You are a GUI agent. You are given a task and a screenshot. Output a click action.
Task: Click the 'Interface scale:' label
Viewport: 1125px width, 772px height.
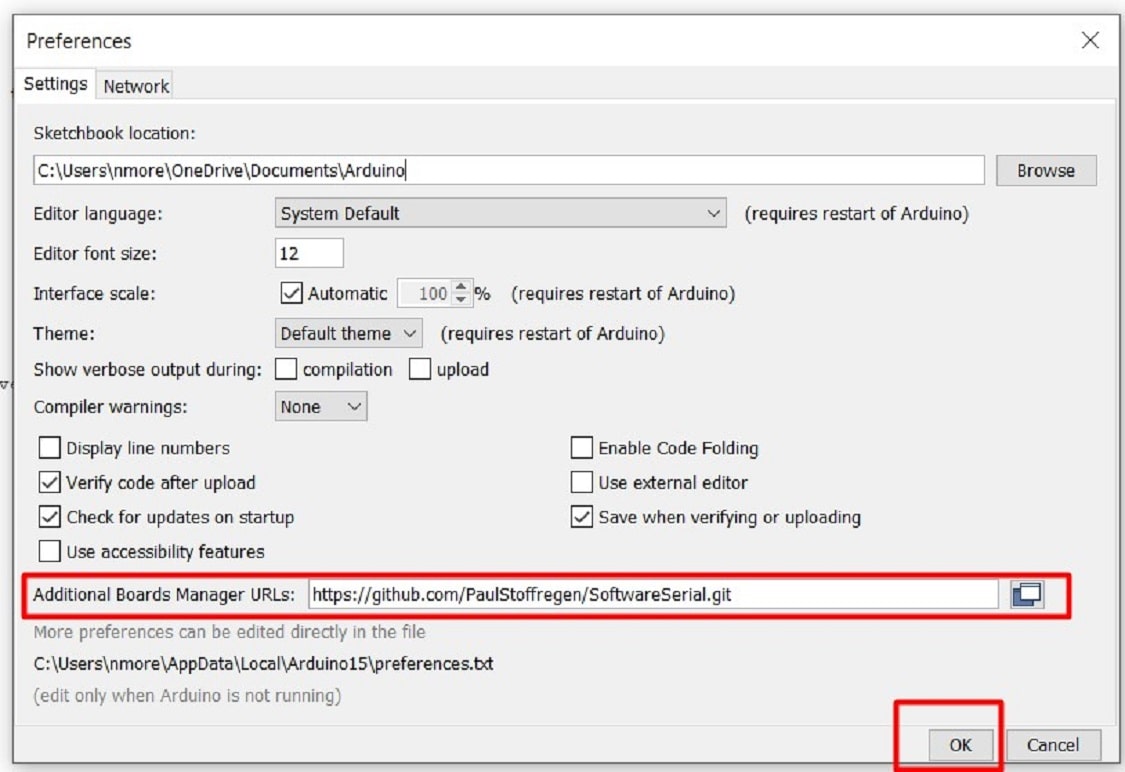(x=94, y=293)
